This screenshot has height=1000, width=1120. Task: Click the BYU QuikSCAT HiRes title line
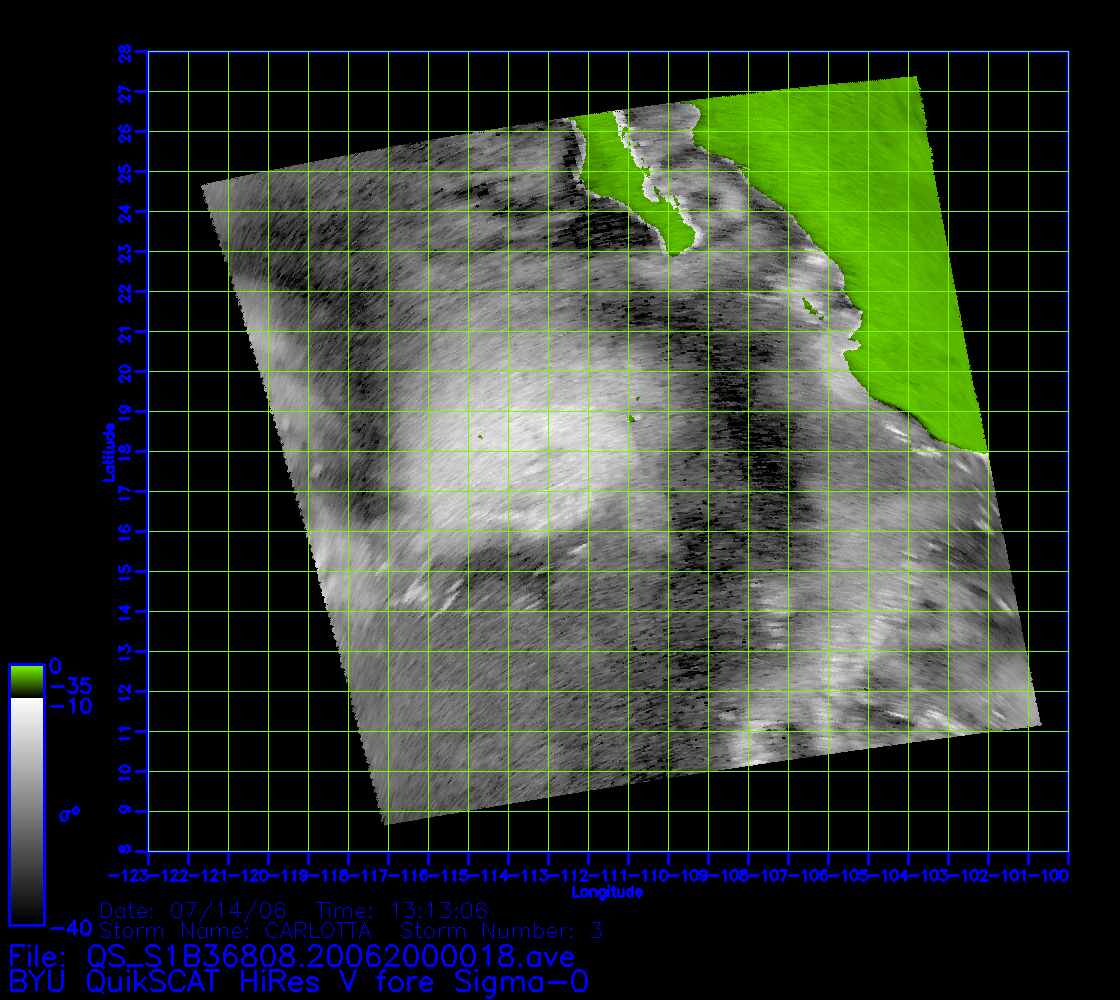point(298,981)
